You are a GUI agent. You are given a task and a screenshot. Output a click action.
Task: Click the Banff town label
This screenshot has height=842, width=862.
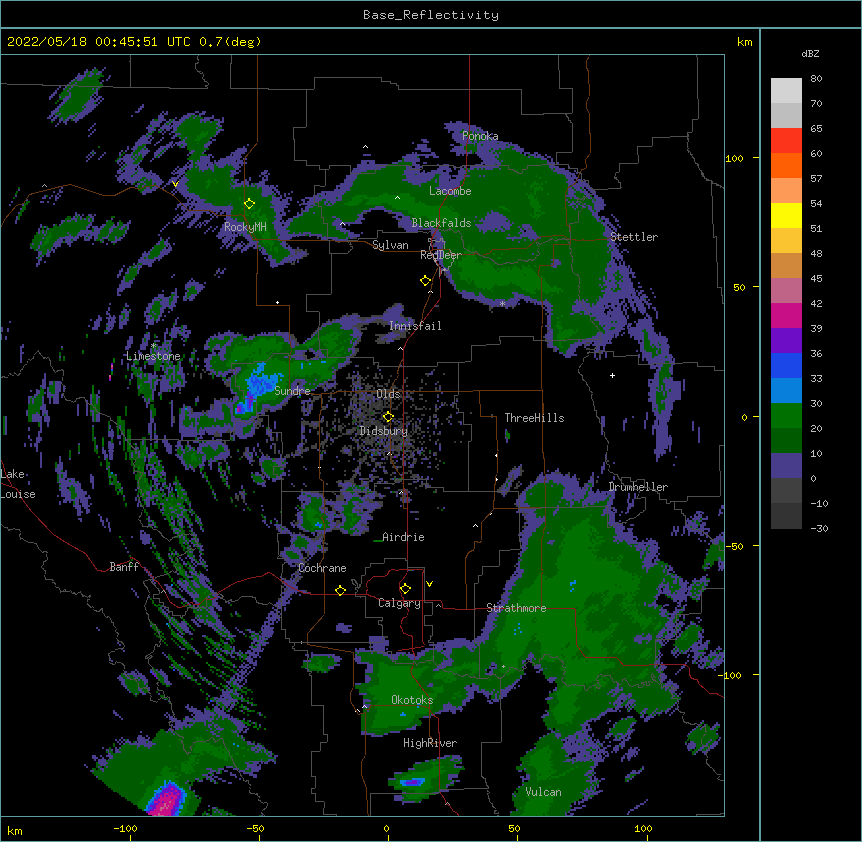pos(124,567)
